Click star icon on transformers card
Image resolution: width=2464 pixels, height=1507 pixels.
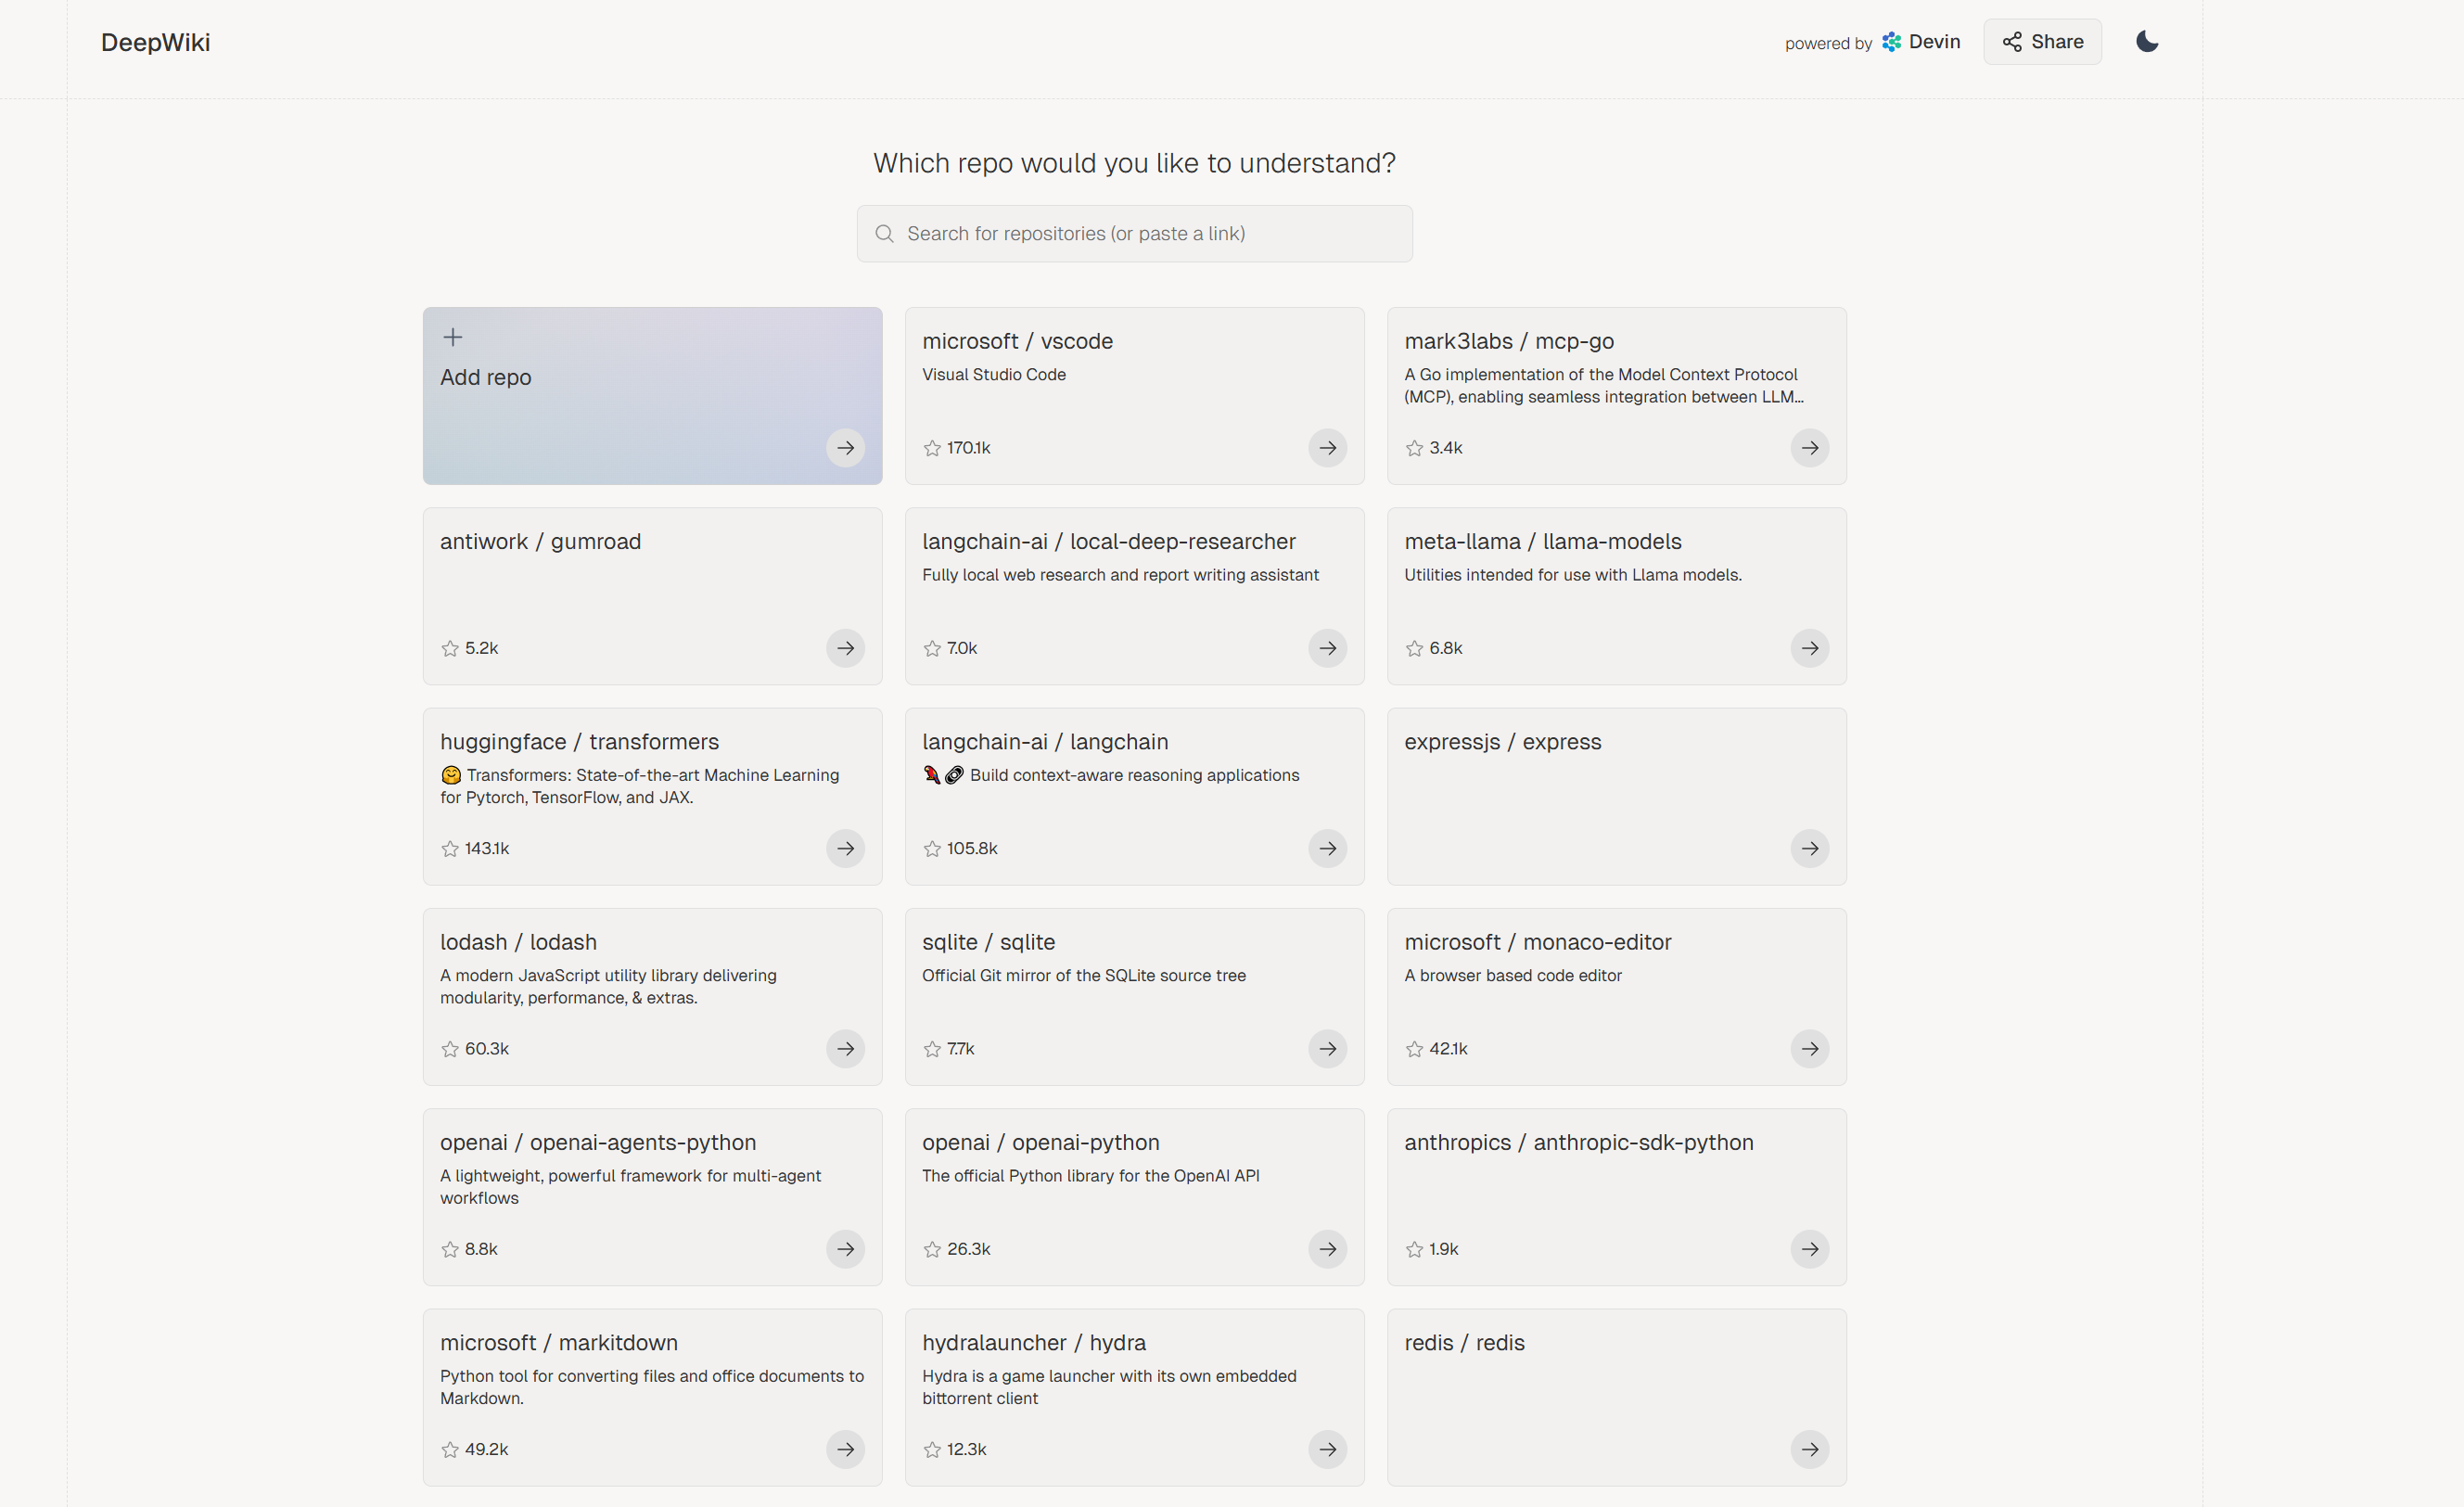click(450, 848)
